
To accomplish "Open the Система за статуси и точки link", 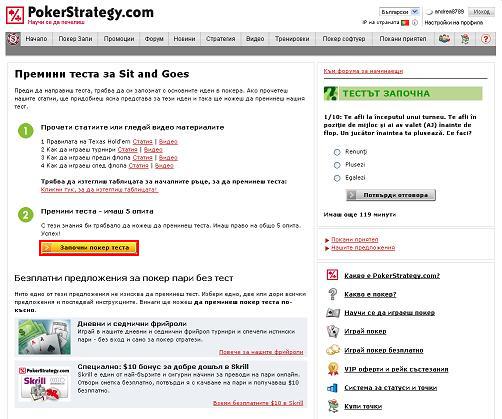I will (391, 388).
